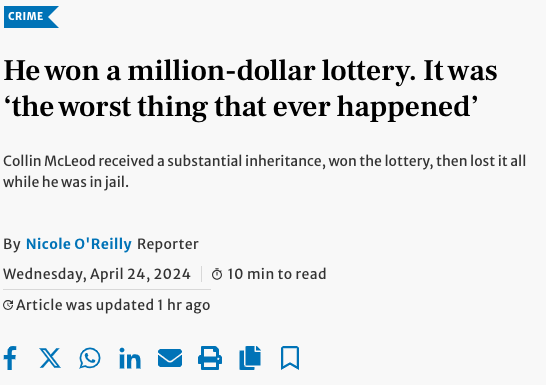The image size is (546, 385).
Task: Send the article by email
Action: (170, 358)
